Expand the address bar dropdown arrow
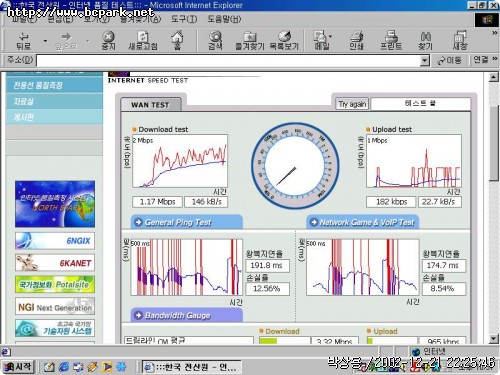Viewport: 500px width, 375px height. tap(424, 61)
